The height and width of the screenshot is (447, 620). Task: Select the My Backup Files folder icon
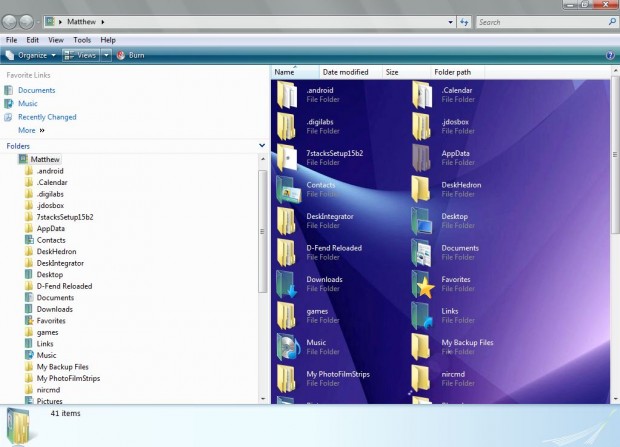(420, 347)
